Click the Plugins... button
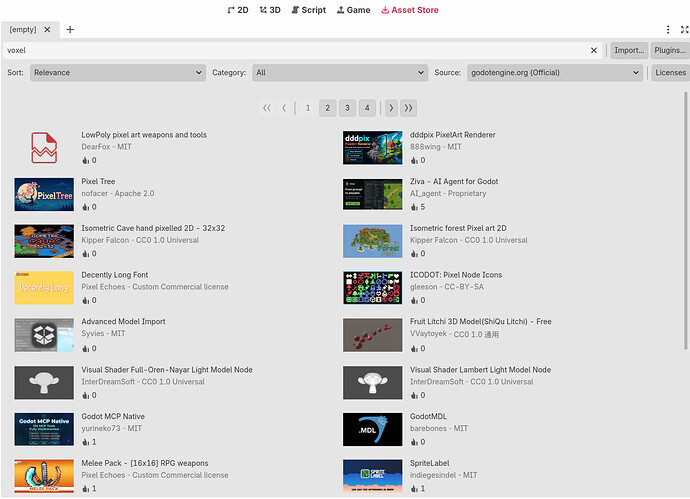Image resolution: width=690 pixels, height=499 pixels. [x=670, y=50]
